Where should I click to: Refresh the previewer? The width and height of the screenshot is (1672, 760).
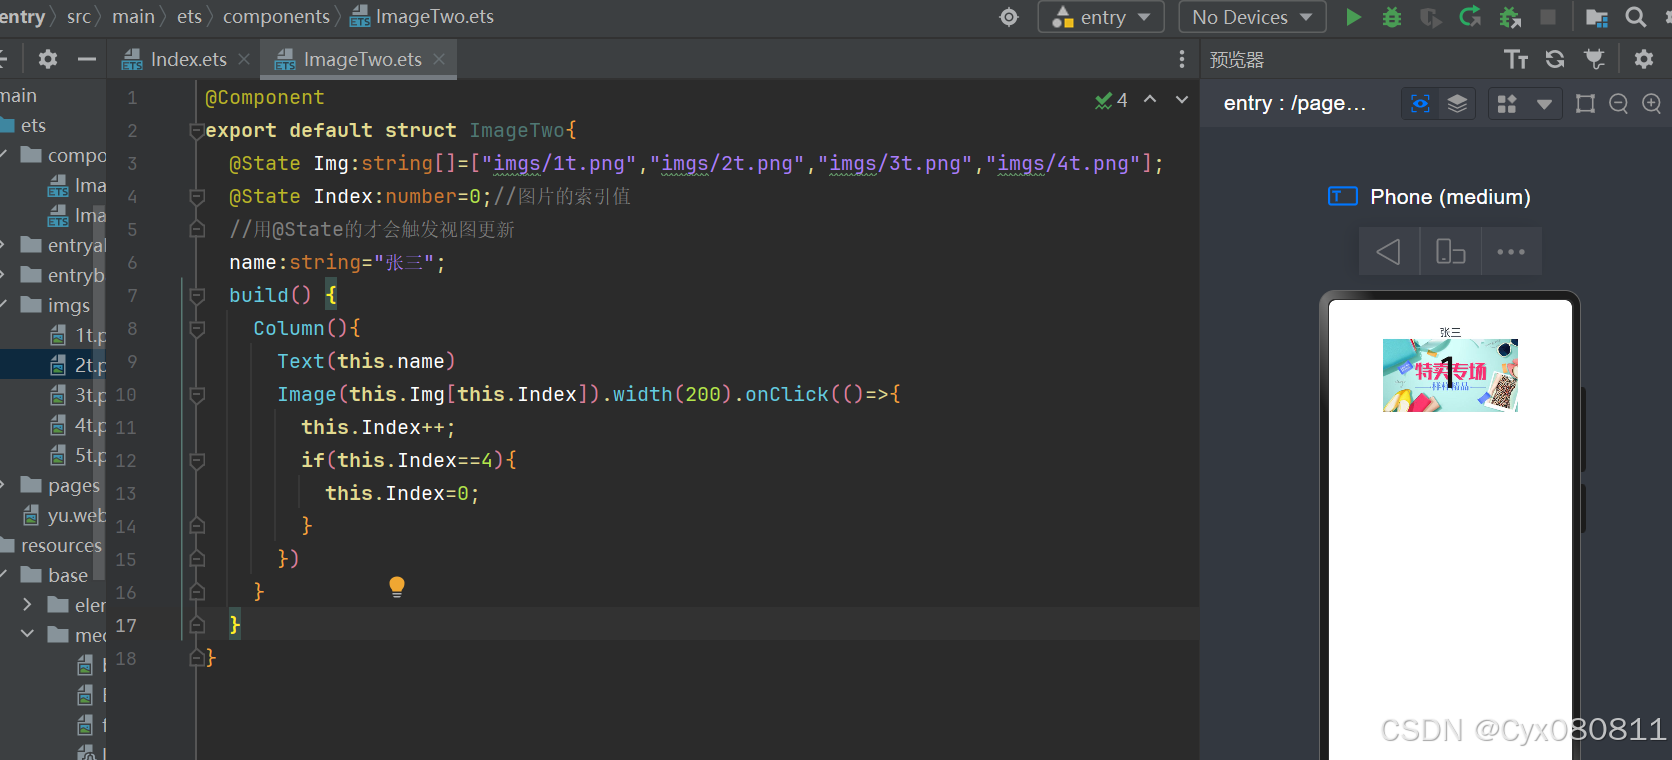(1555, 59)
